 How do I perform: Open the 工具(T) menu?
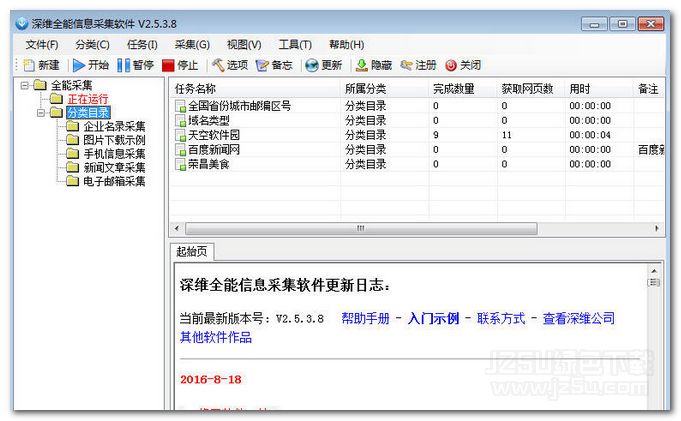pos(295,45)
